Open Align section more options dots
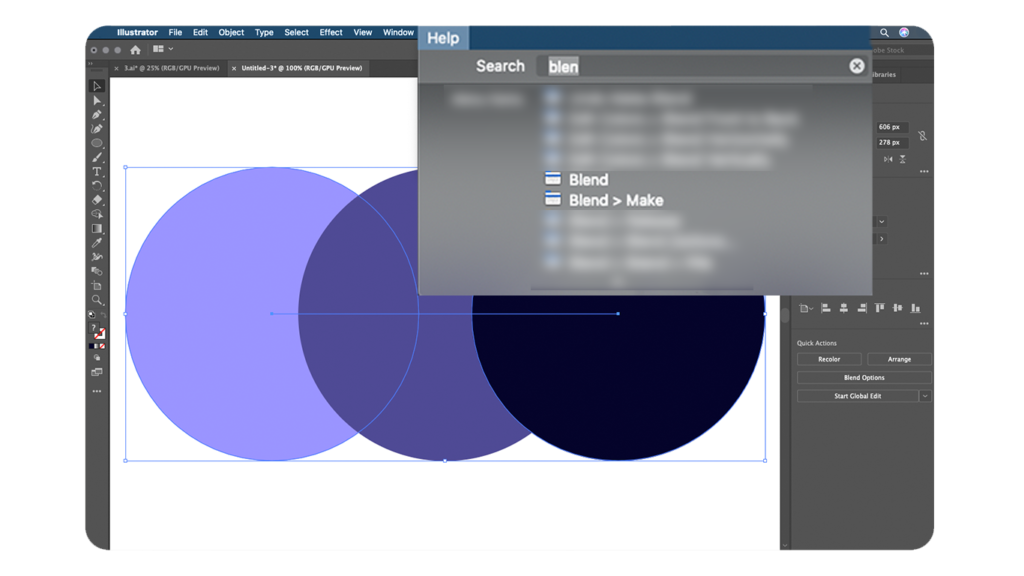The height and width of the screenshot is (576, 1024). point(924,324)
